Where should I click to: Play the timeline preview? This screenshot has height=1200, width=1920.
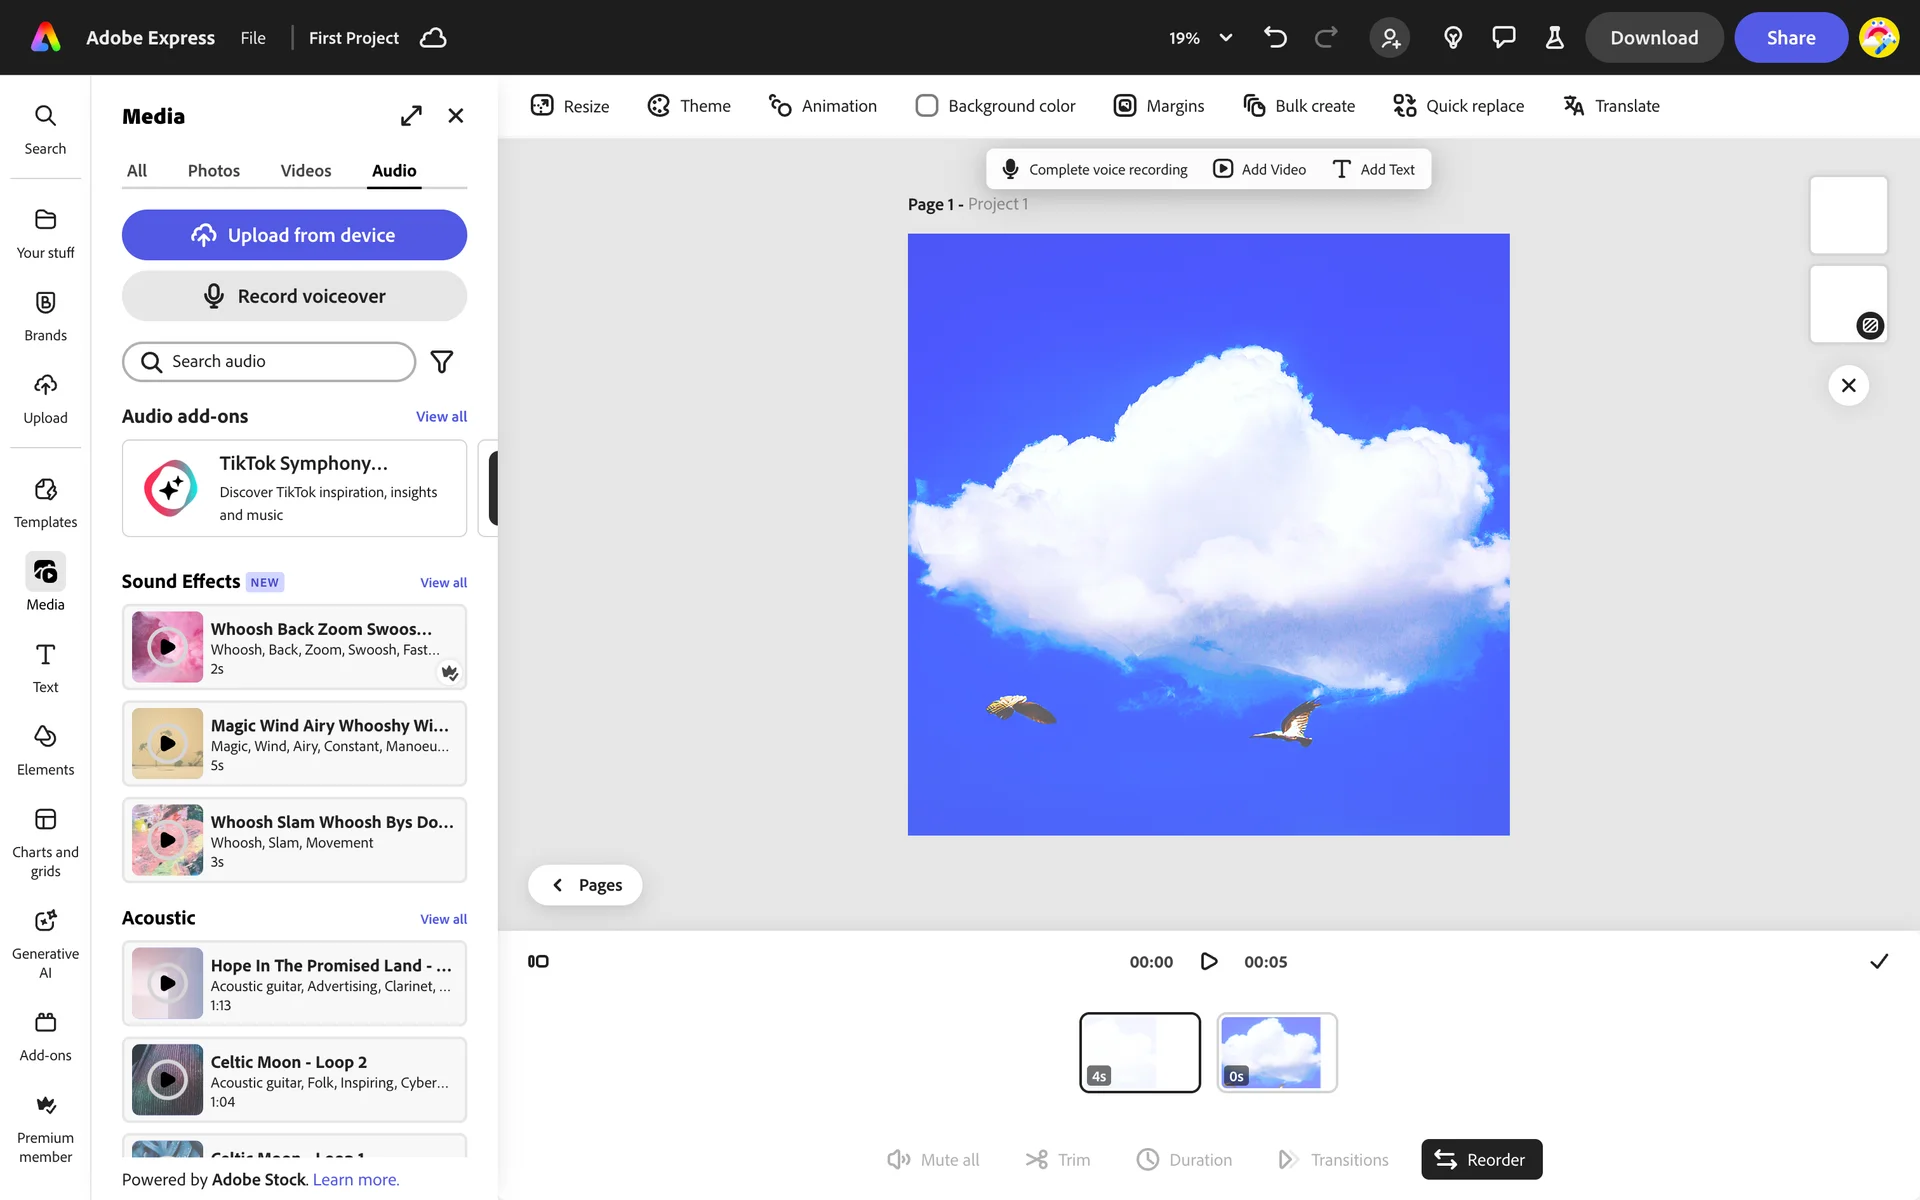click(x=1208, y=961)
